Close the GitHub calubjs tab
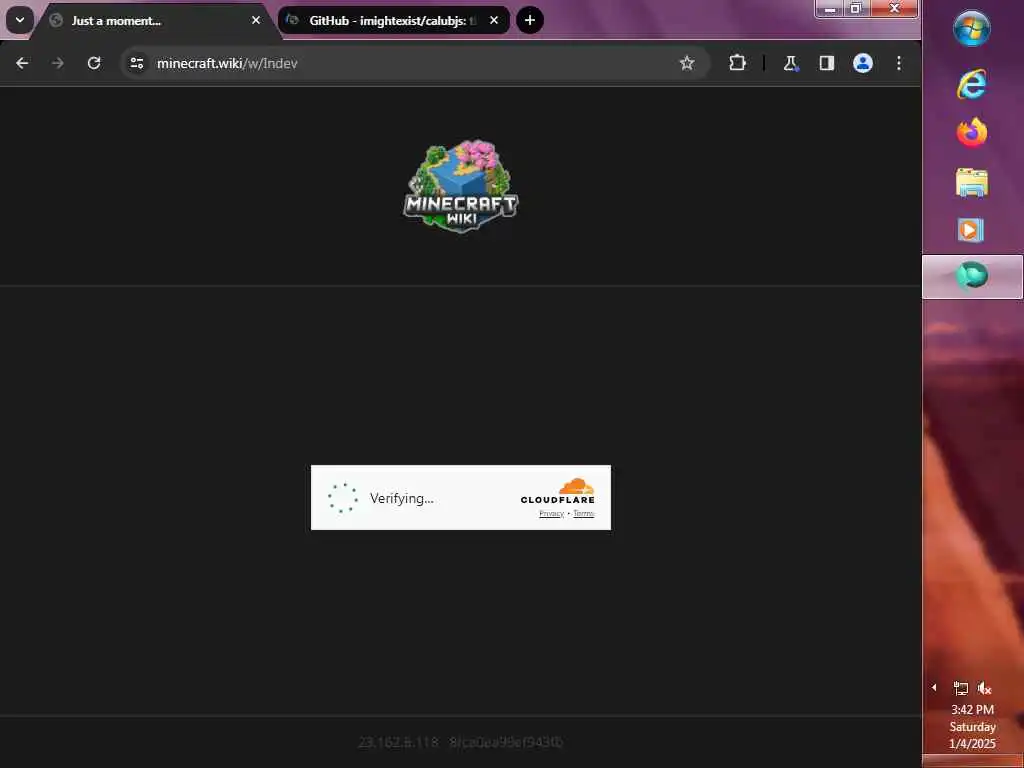 (494, 20)
